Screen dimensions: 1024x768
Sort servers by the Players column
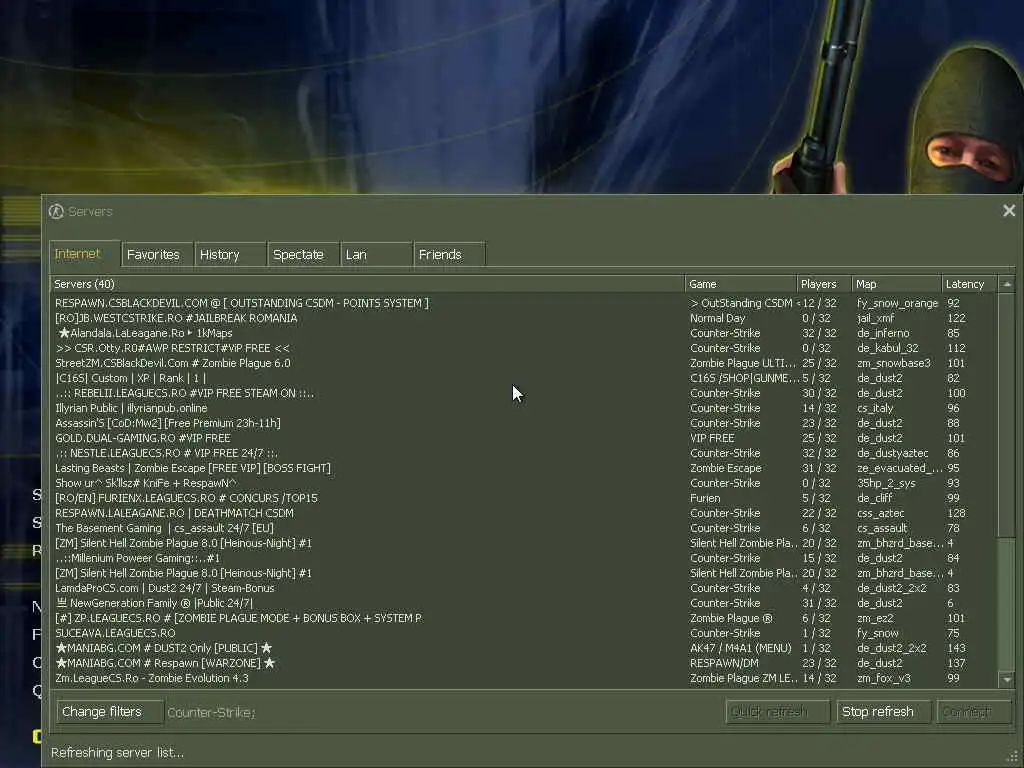click(824, 284)
